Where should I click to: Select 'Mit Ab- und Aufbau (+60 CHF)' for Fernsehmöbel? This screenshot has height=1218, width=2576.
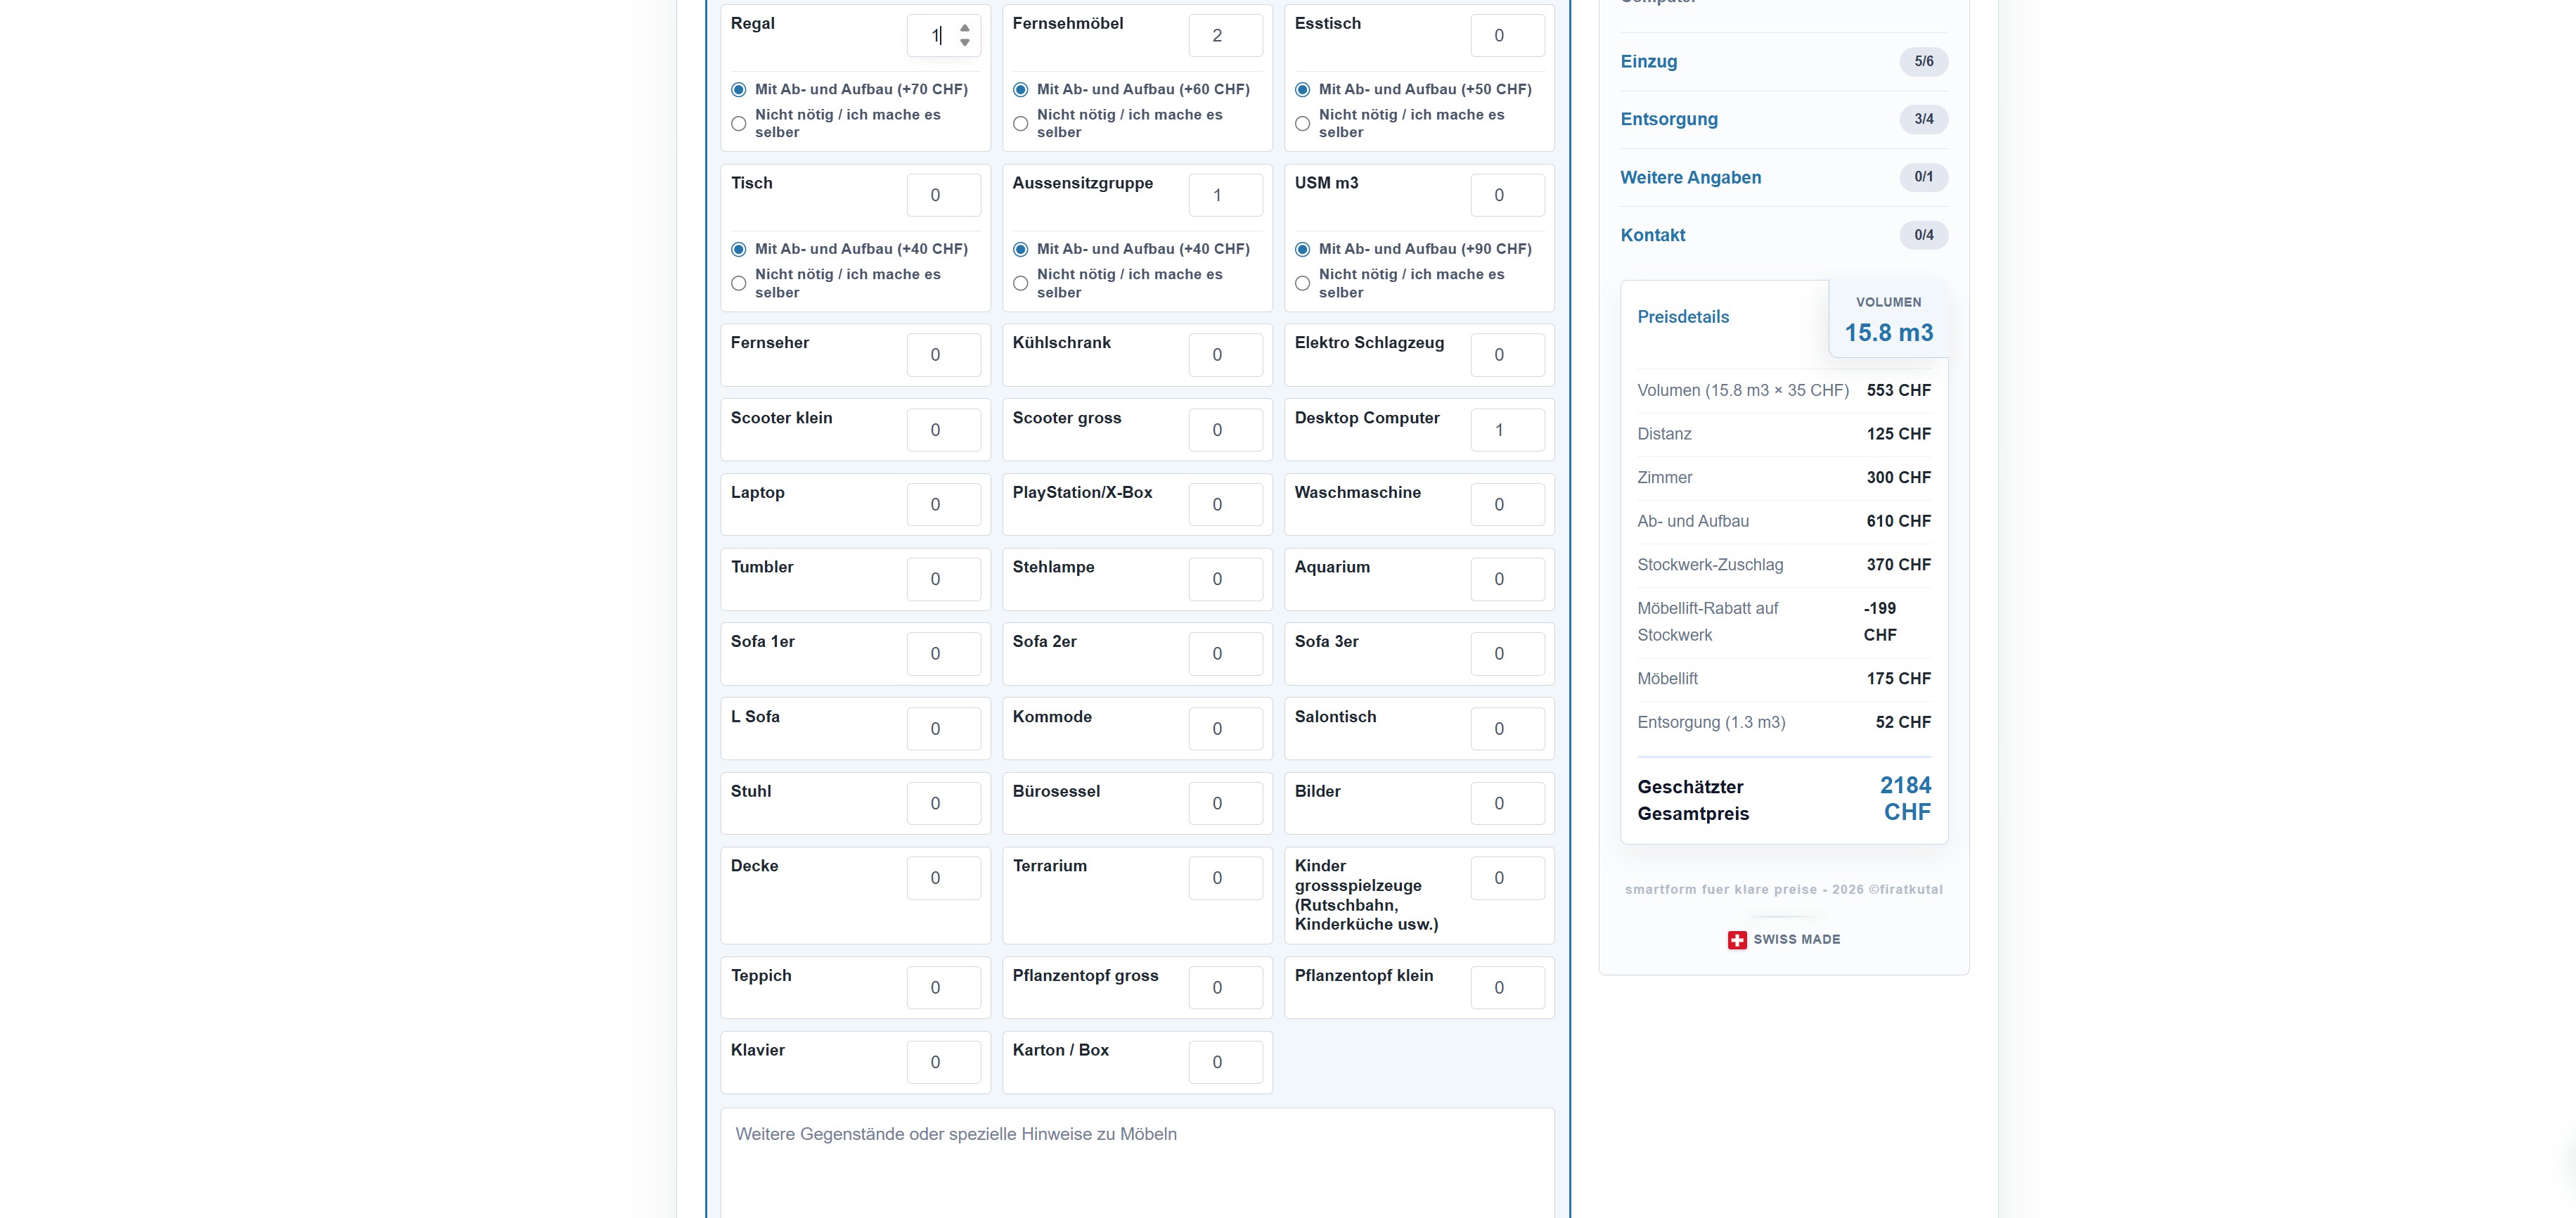[x=1020, y=90]
